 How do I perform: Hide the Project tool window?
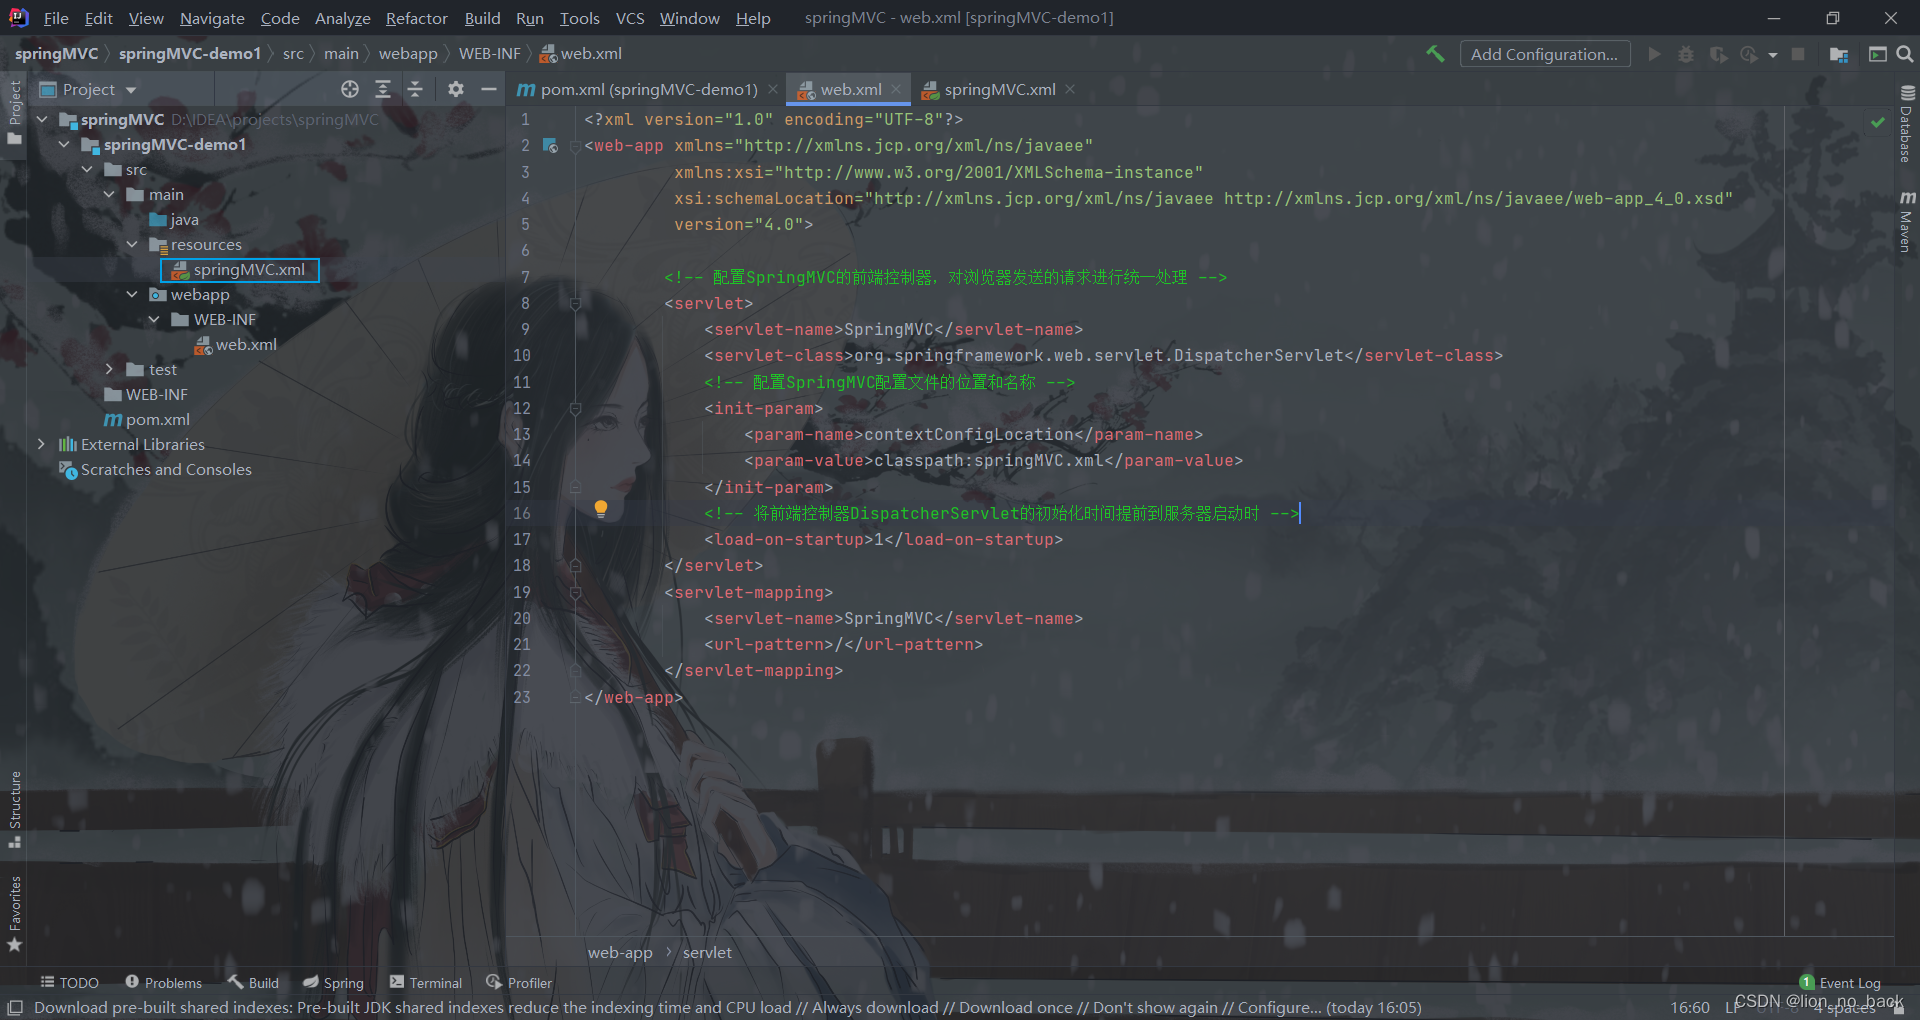[488, 89]
